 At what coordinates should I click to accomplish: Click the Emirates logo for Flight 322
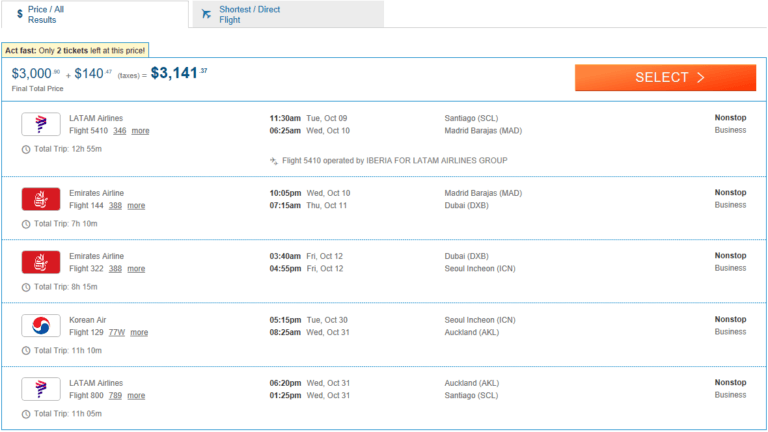(x=41, y=262)
